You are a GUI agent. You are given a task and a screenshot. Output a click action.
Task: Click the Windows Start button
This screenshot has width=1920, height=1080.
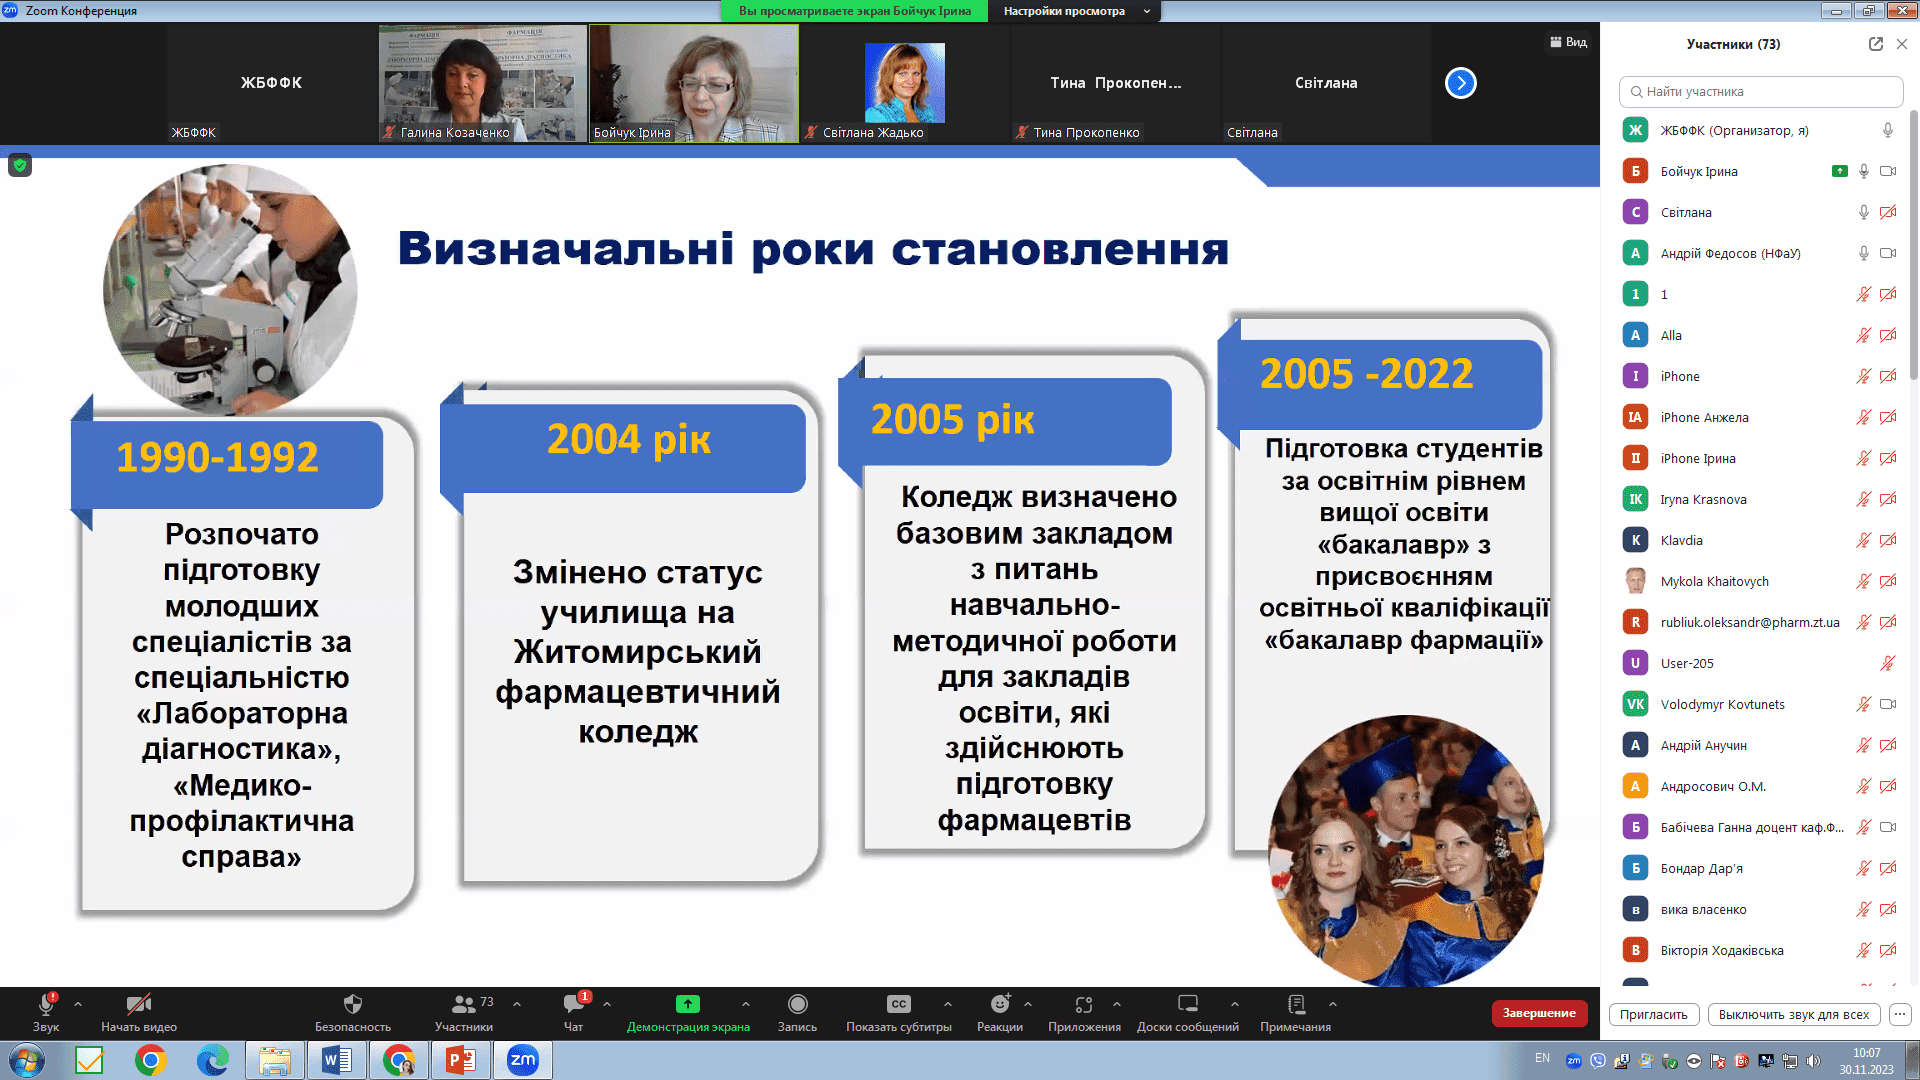27,1060
